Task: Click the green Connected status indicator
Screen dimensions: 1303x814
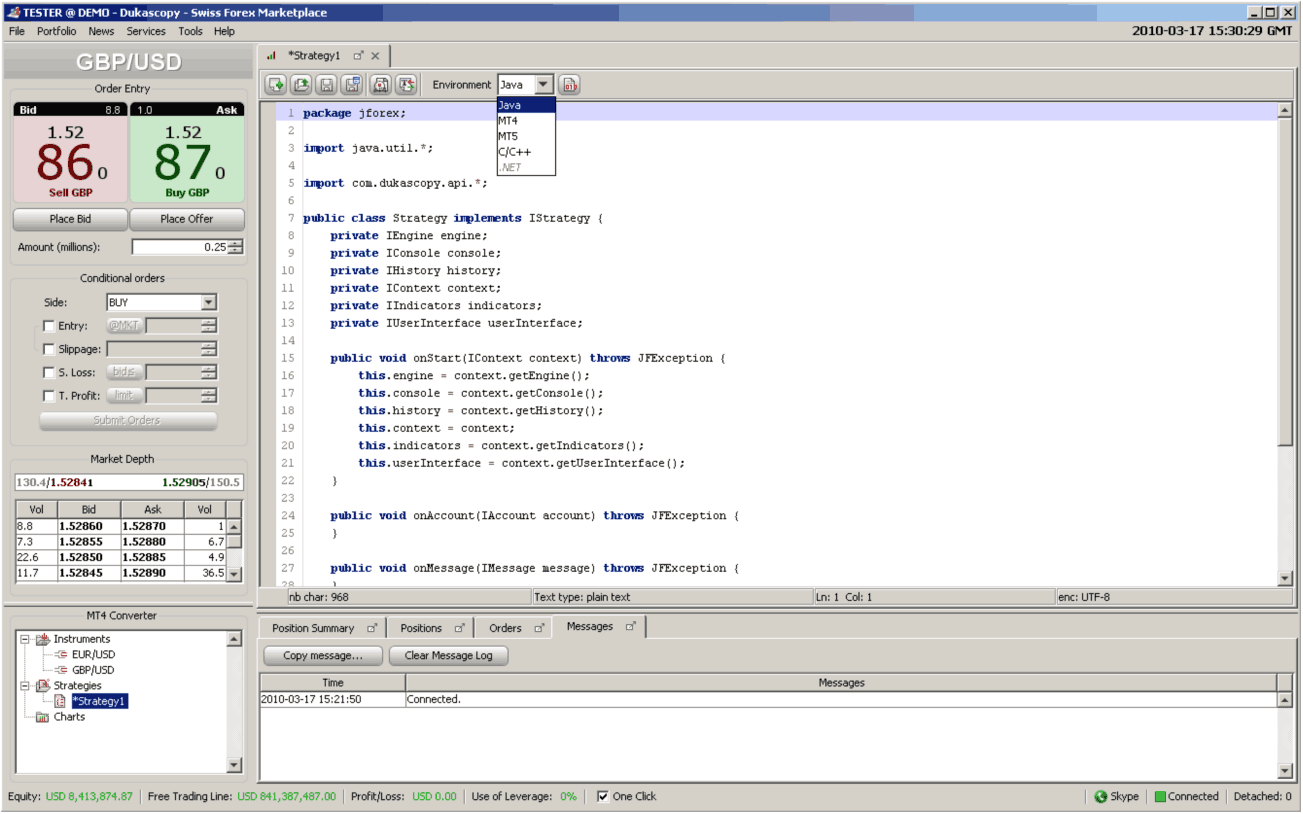Action: [x=1161, y=797]
